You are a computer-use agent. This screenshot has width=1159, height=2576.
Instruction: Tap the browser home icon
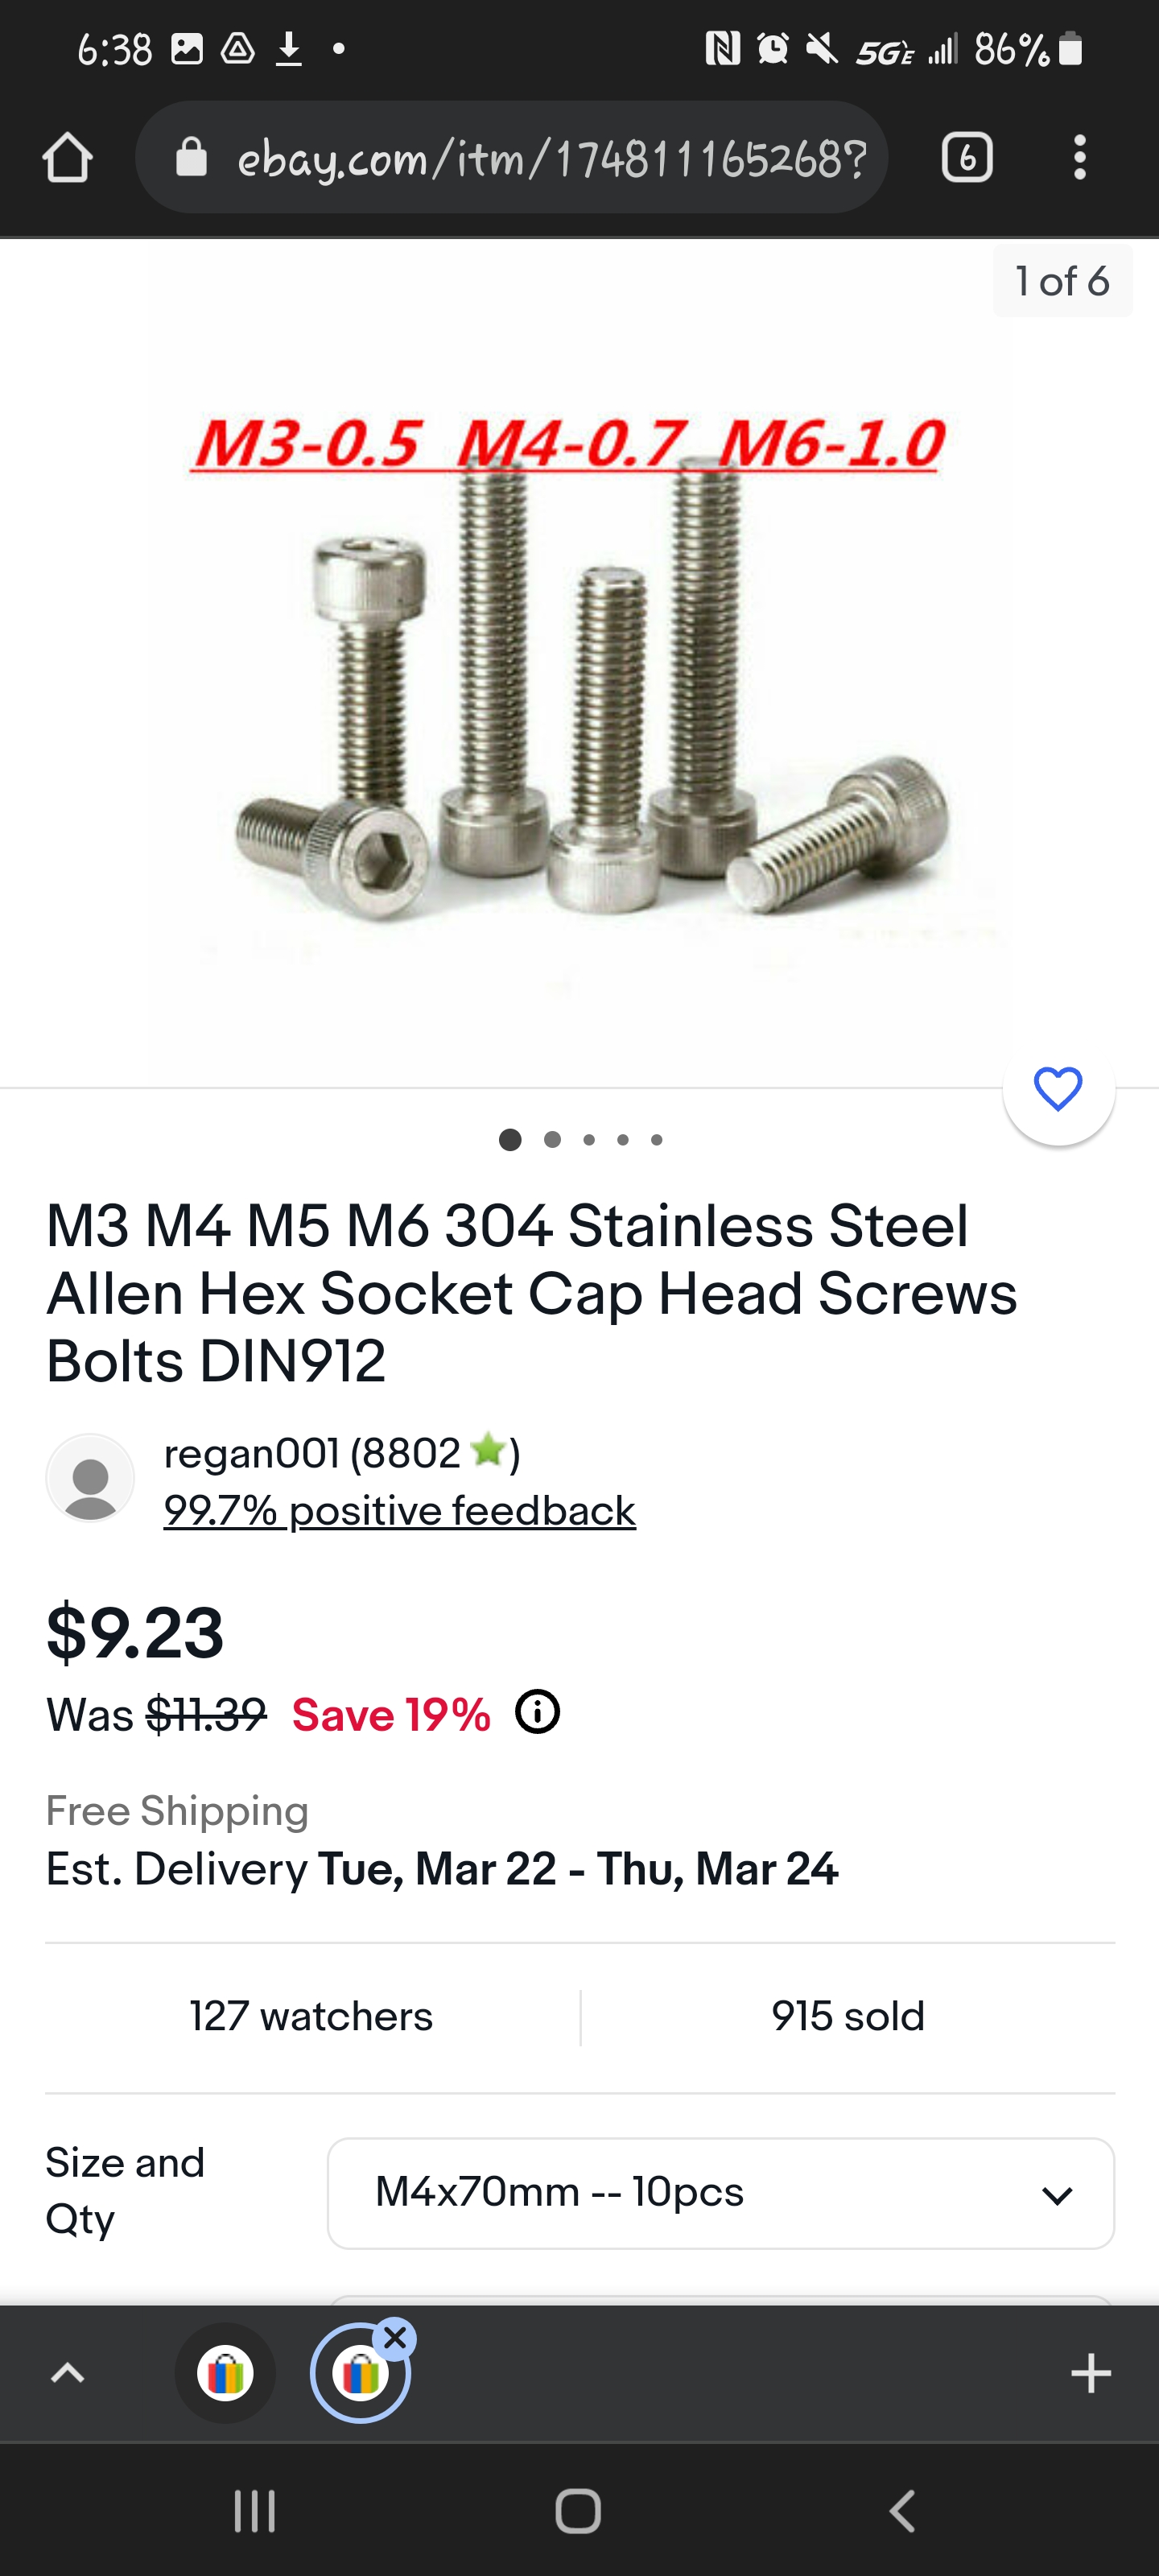click(x=68, y=158)
